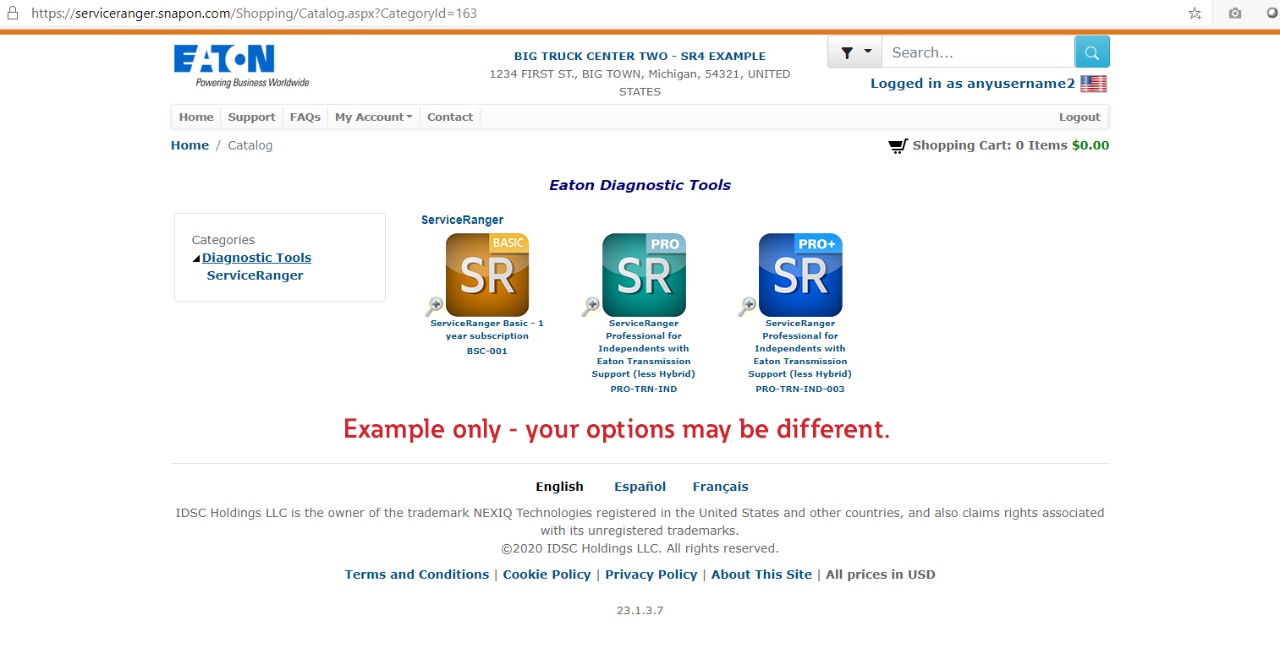Open the ServiceRanger Basic product image

click(487, 275)
